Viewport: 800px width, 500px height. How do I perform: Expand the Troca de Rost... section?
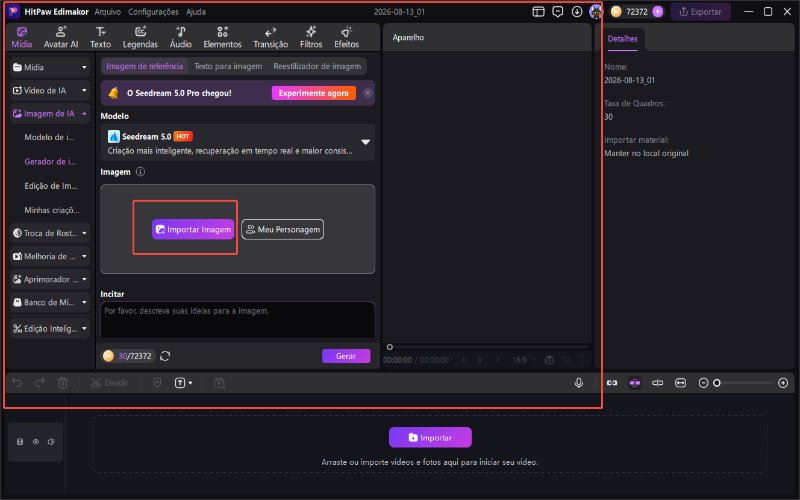(x=49, y=233)
